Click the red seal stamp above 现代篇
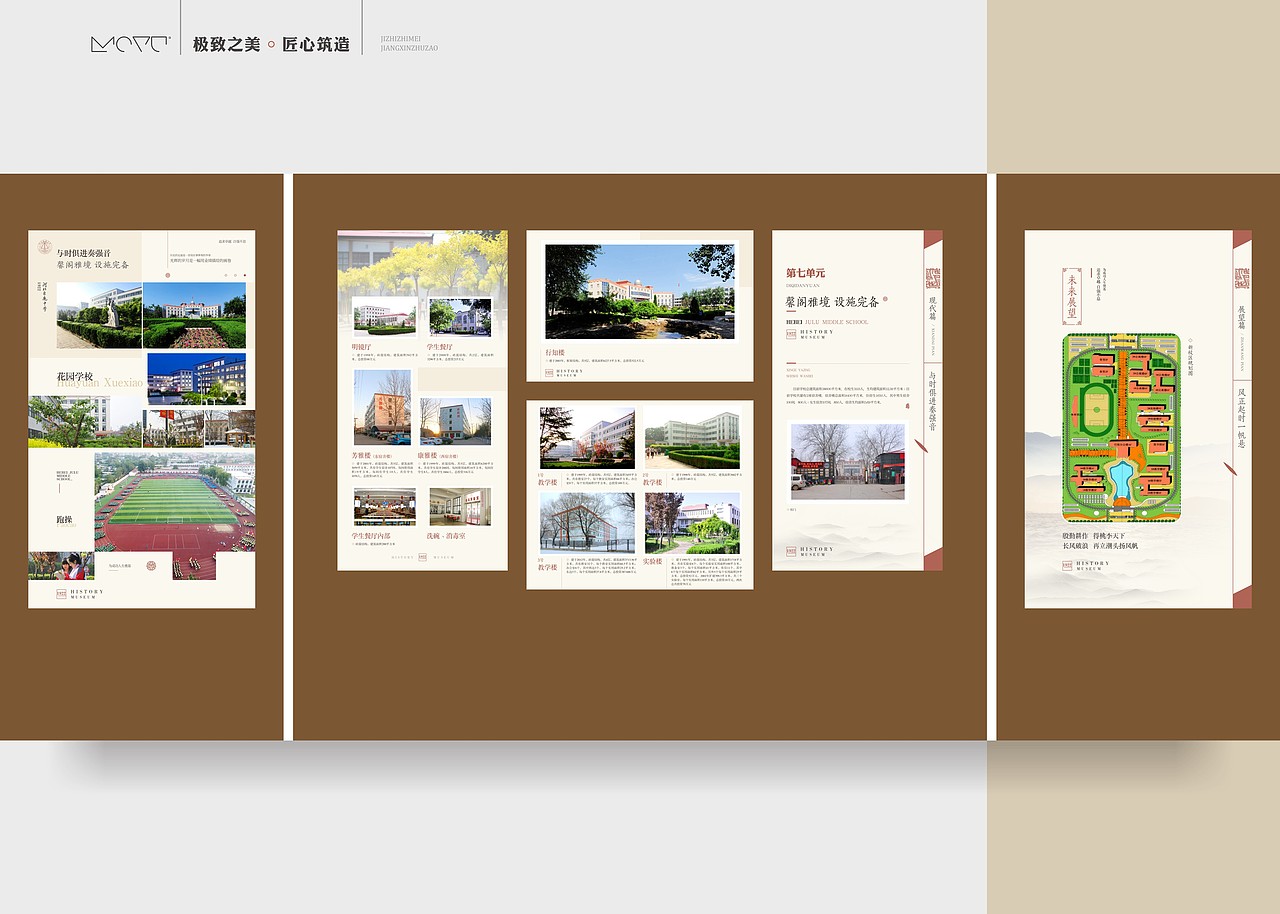Screen dimensions: 1280x914 tap(934, 277)
